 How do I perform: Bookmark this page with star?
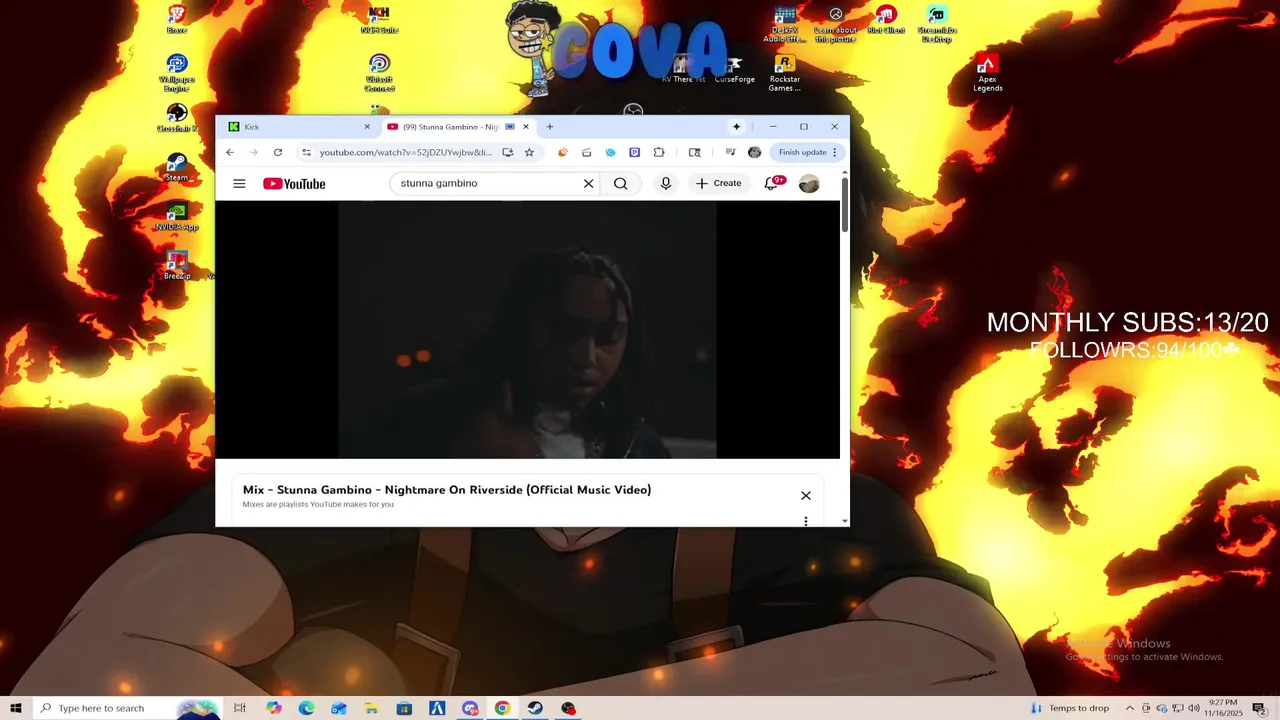click(529, 152)
